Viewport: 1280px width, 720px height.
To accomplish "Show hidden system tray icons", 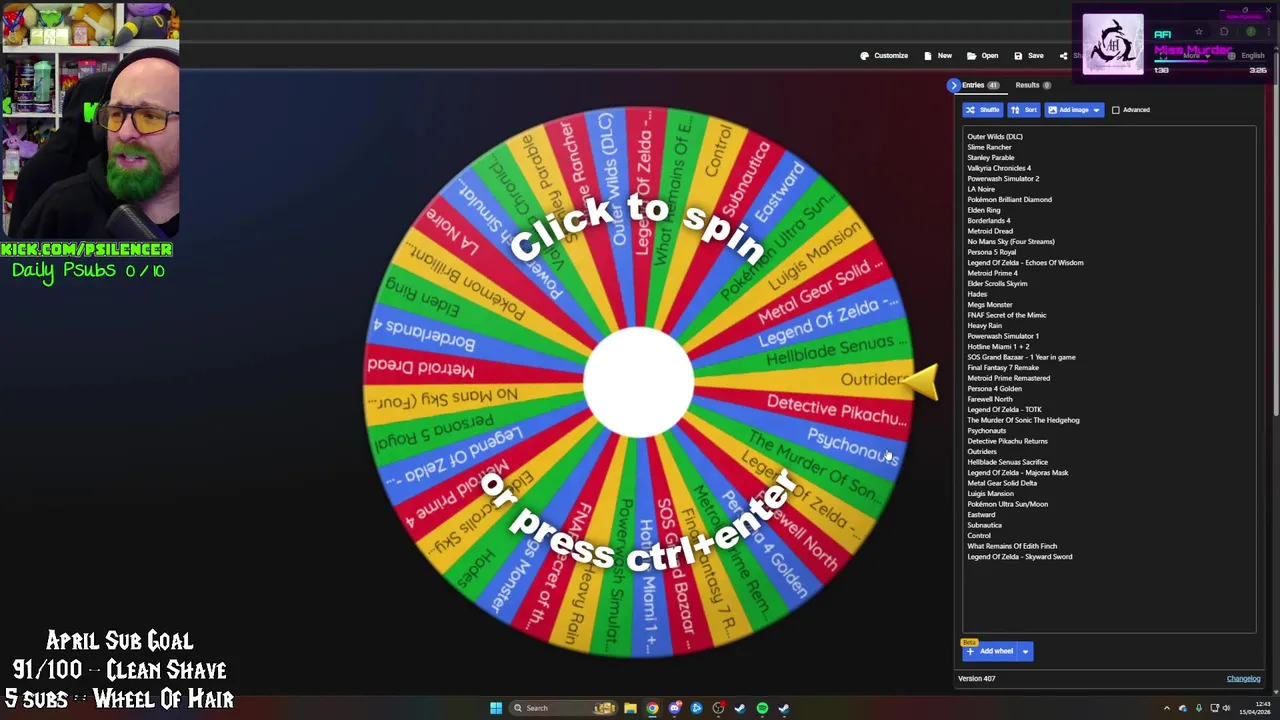I will pos(1166,708).
